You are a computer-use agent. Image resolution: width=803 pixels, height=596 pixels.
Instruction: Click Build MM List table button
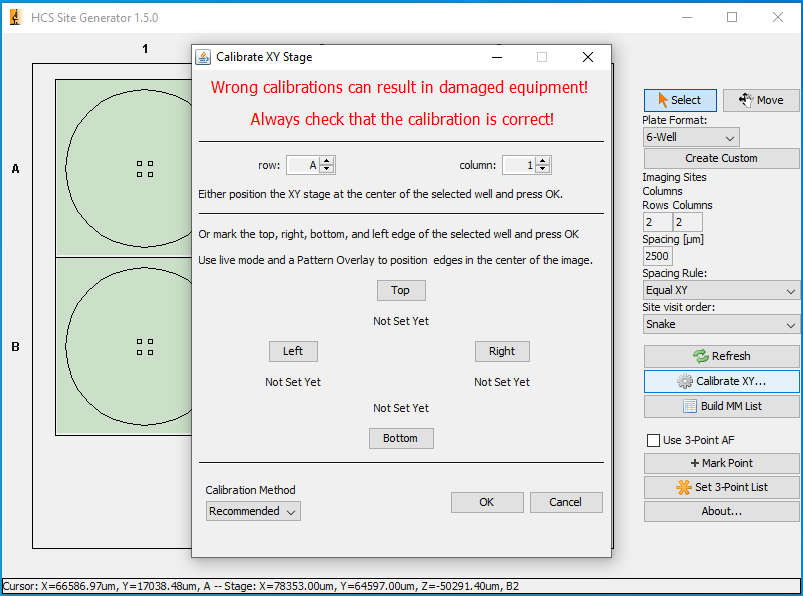click(x=721, y=406)
